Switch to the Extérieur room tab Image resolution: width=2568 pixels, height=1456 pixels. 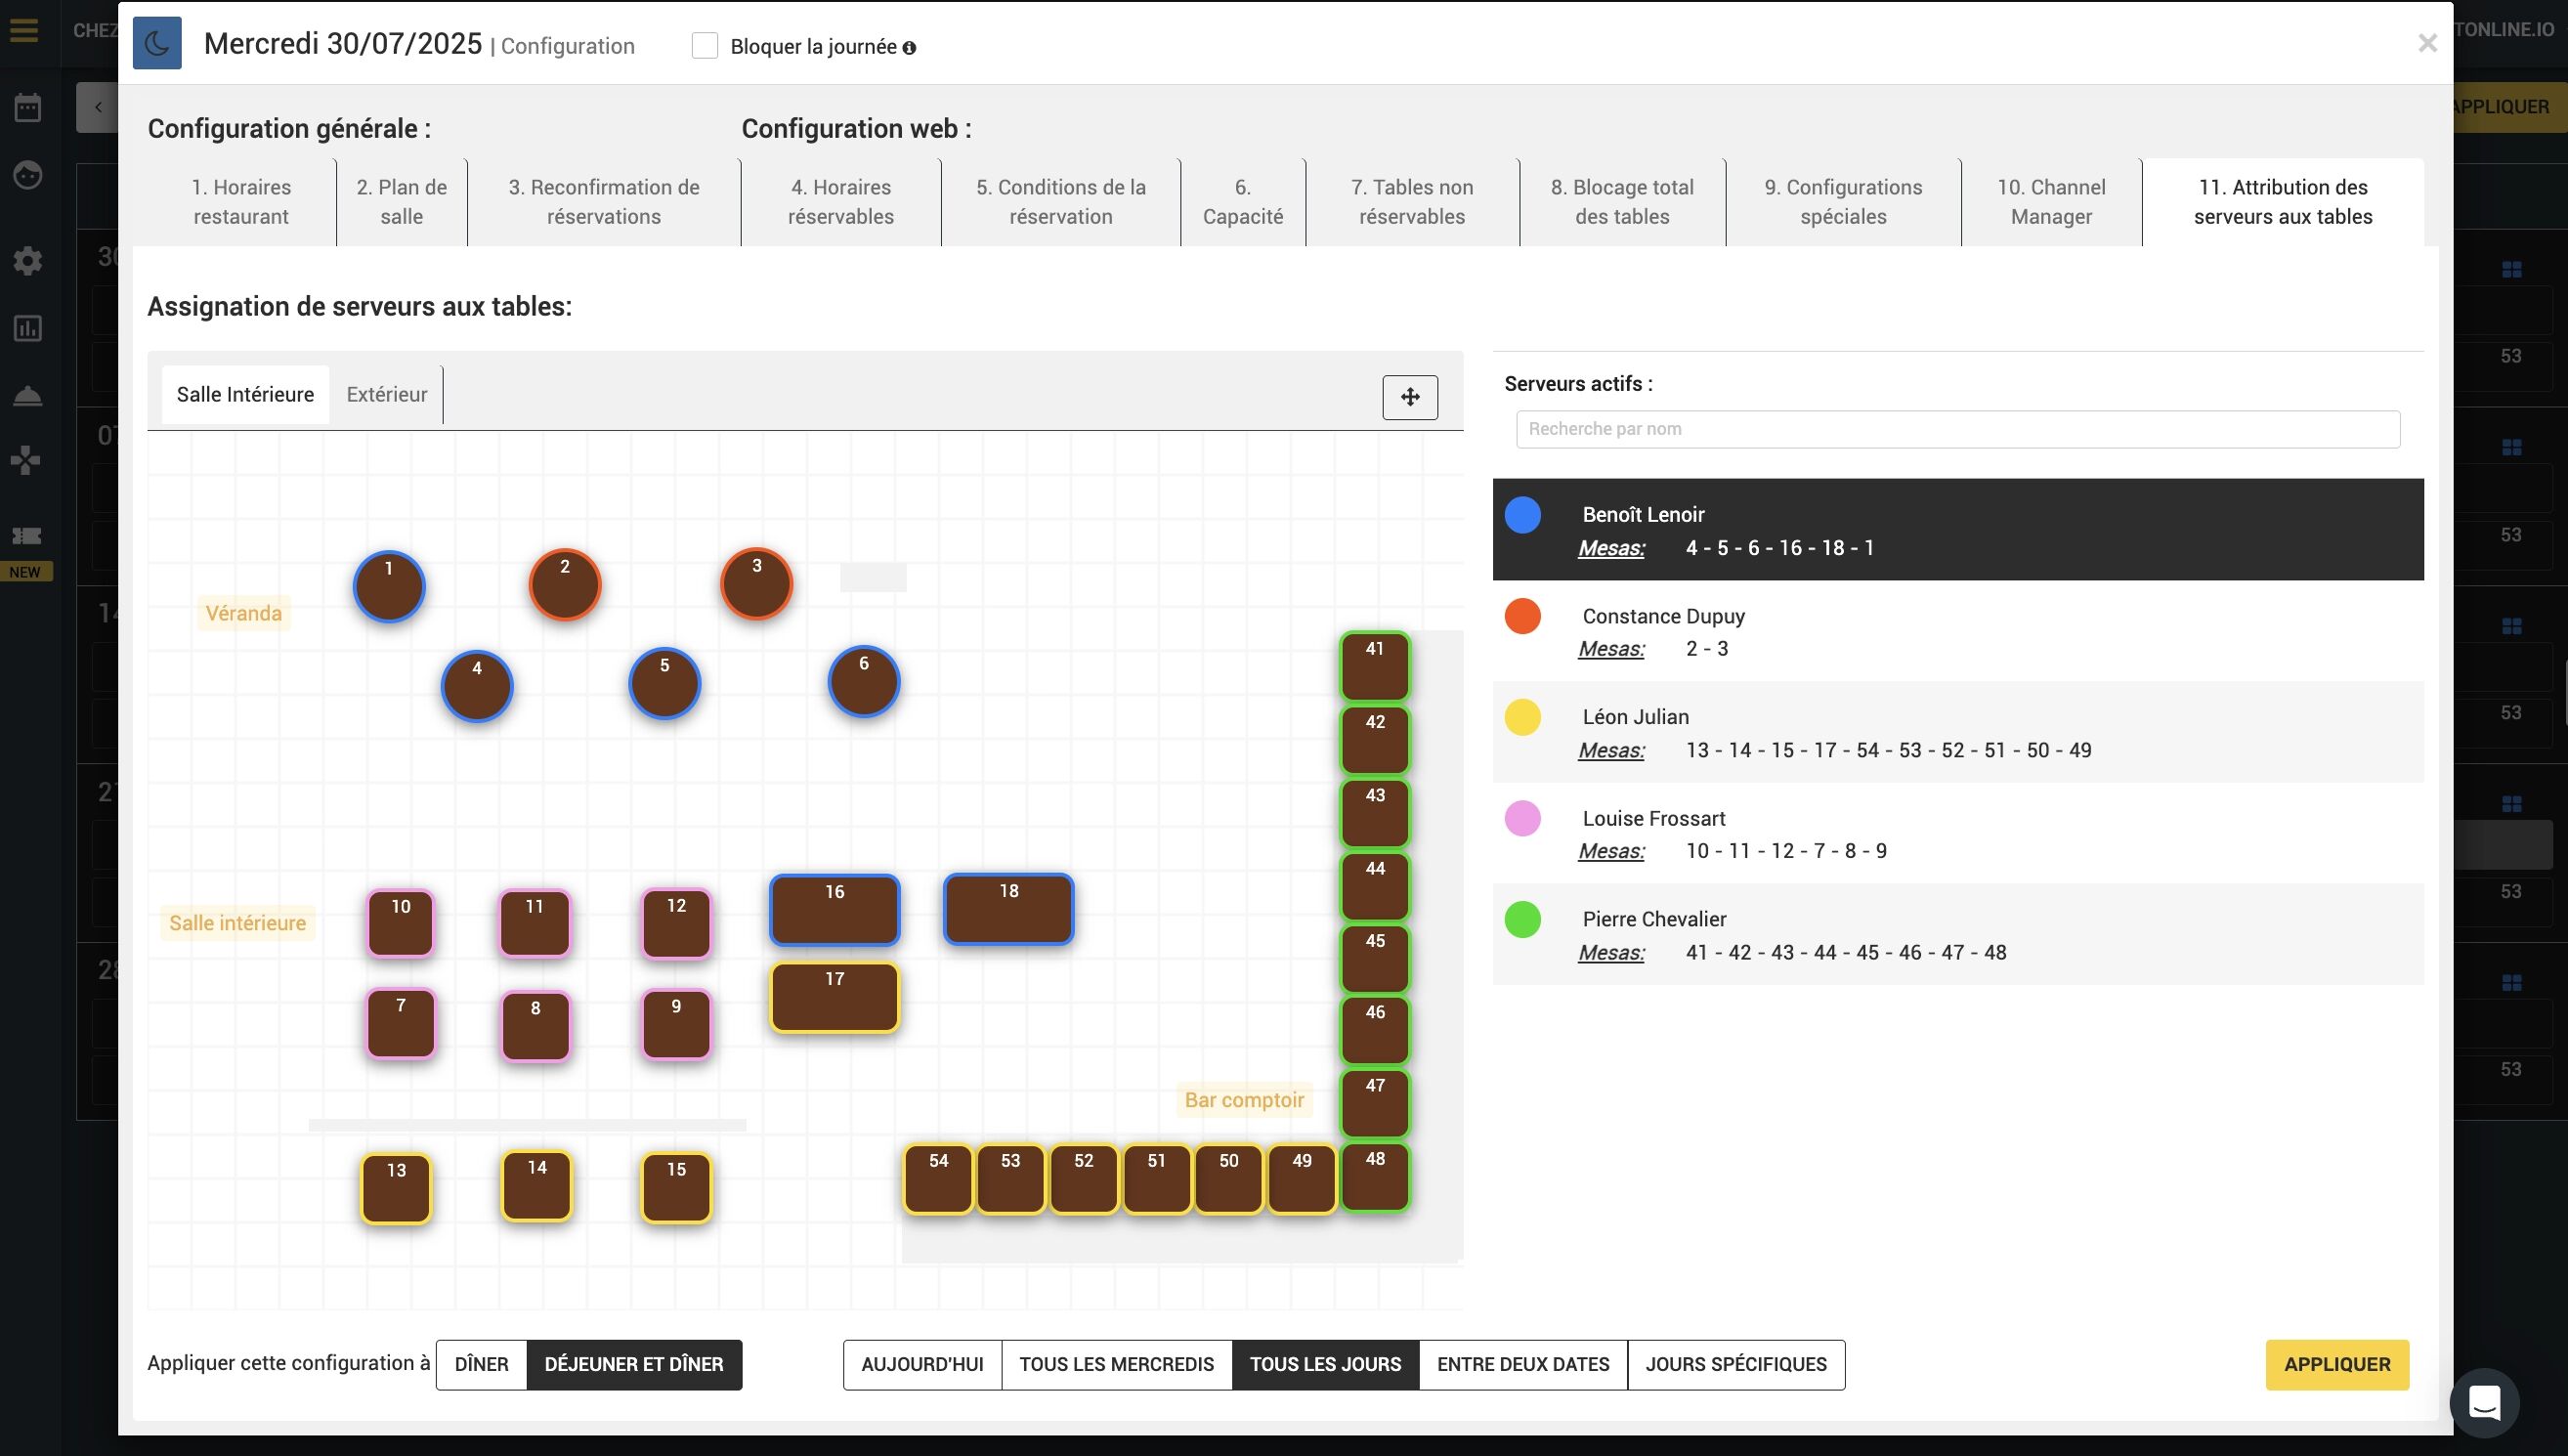tap(386, 394)
